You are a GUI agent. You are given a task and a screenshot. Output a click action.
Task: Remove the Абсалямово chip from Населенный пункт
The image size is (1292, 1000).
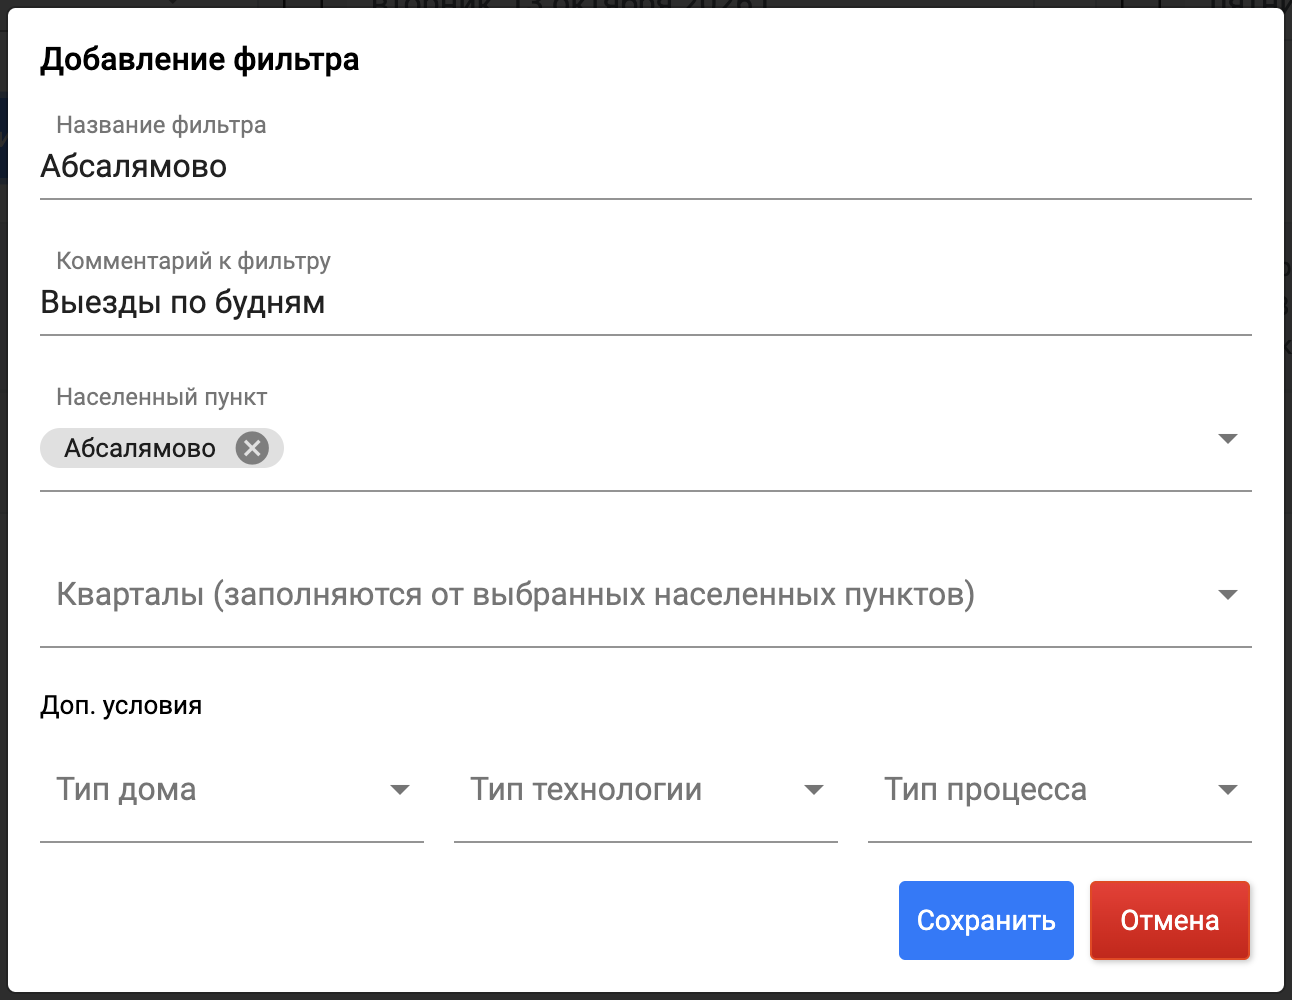tap(252, 448)
